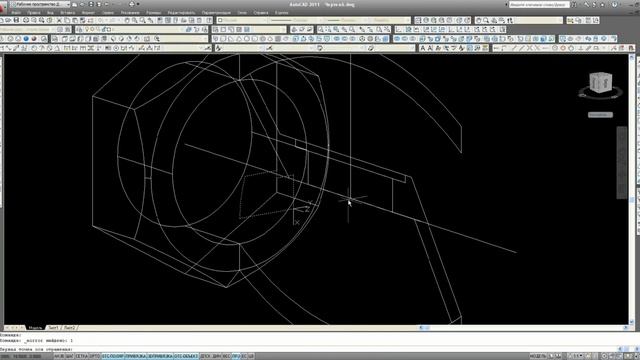Click the Copy to clipboard icon
This screenshot has width=640, height=360.
pyautogui.click(x=67, y=20)
